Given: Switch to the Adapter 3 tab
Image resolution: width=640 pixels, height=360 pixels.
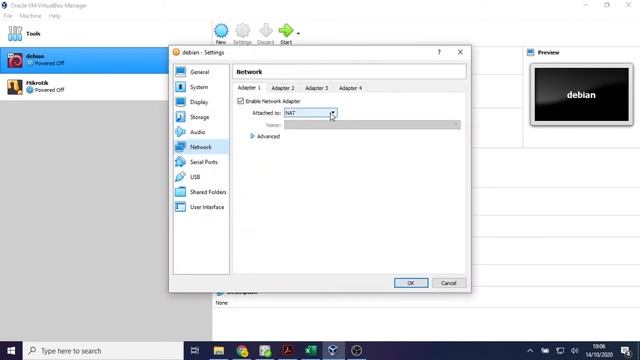Looking at the screenshot, I should coord(317,88).
